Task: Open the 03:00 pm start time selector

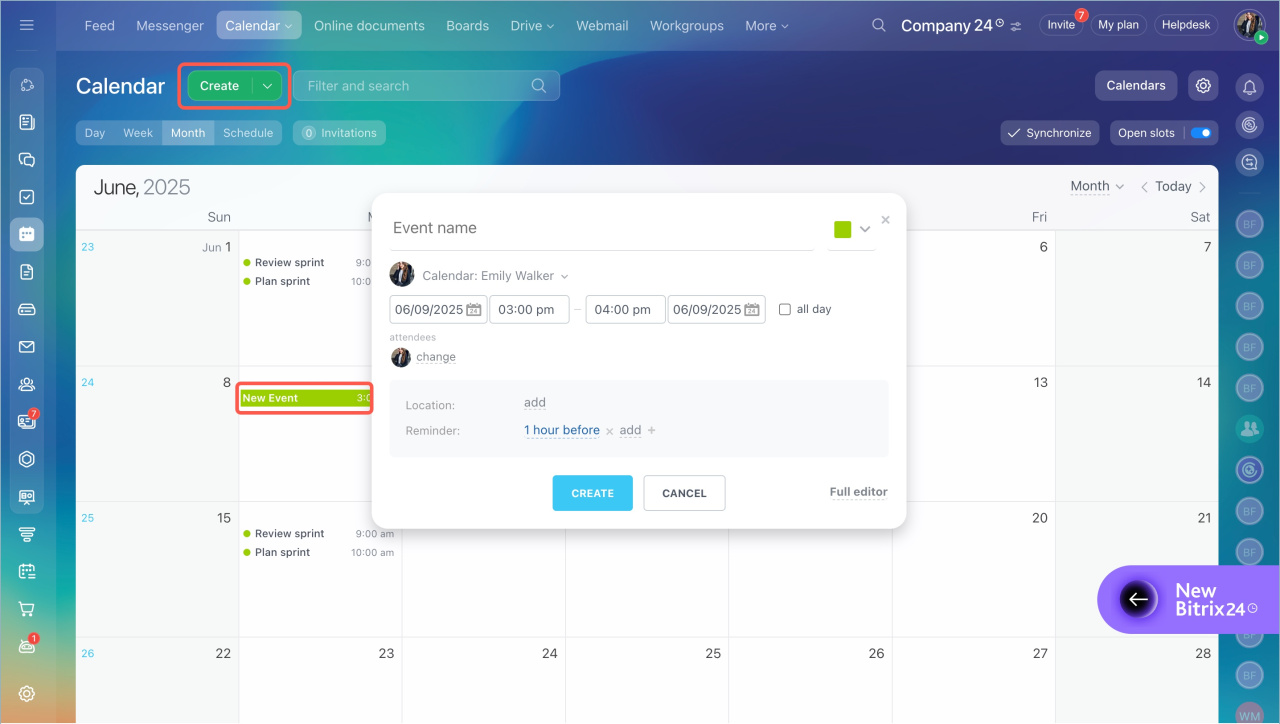Action: coord(529,310)
